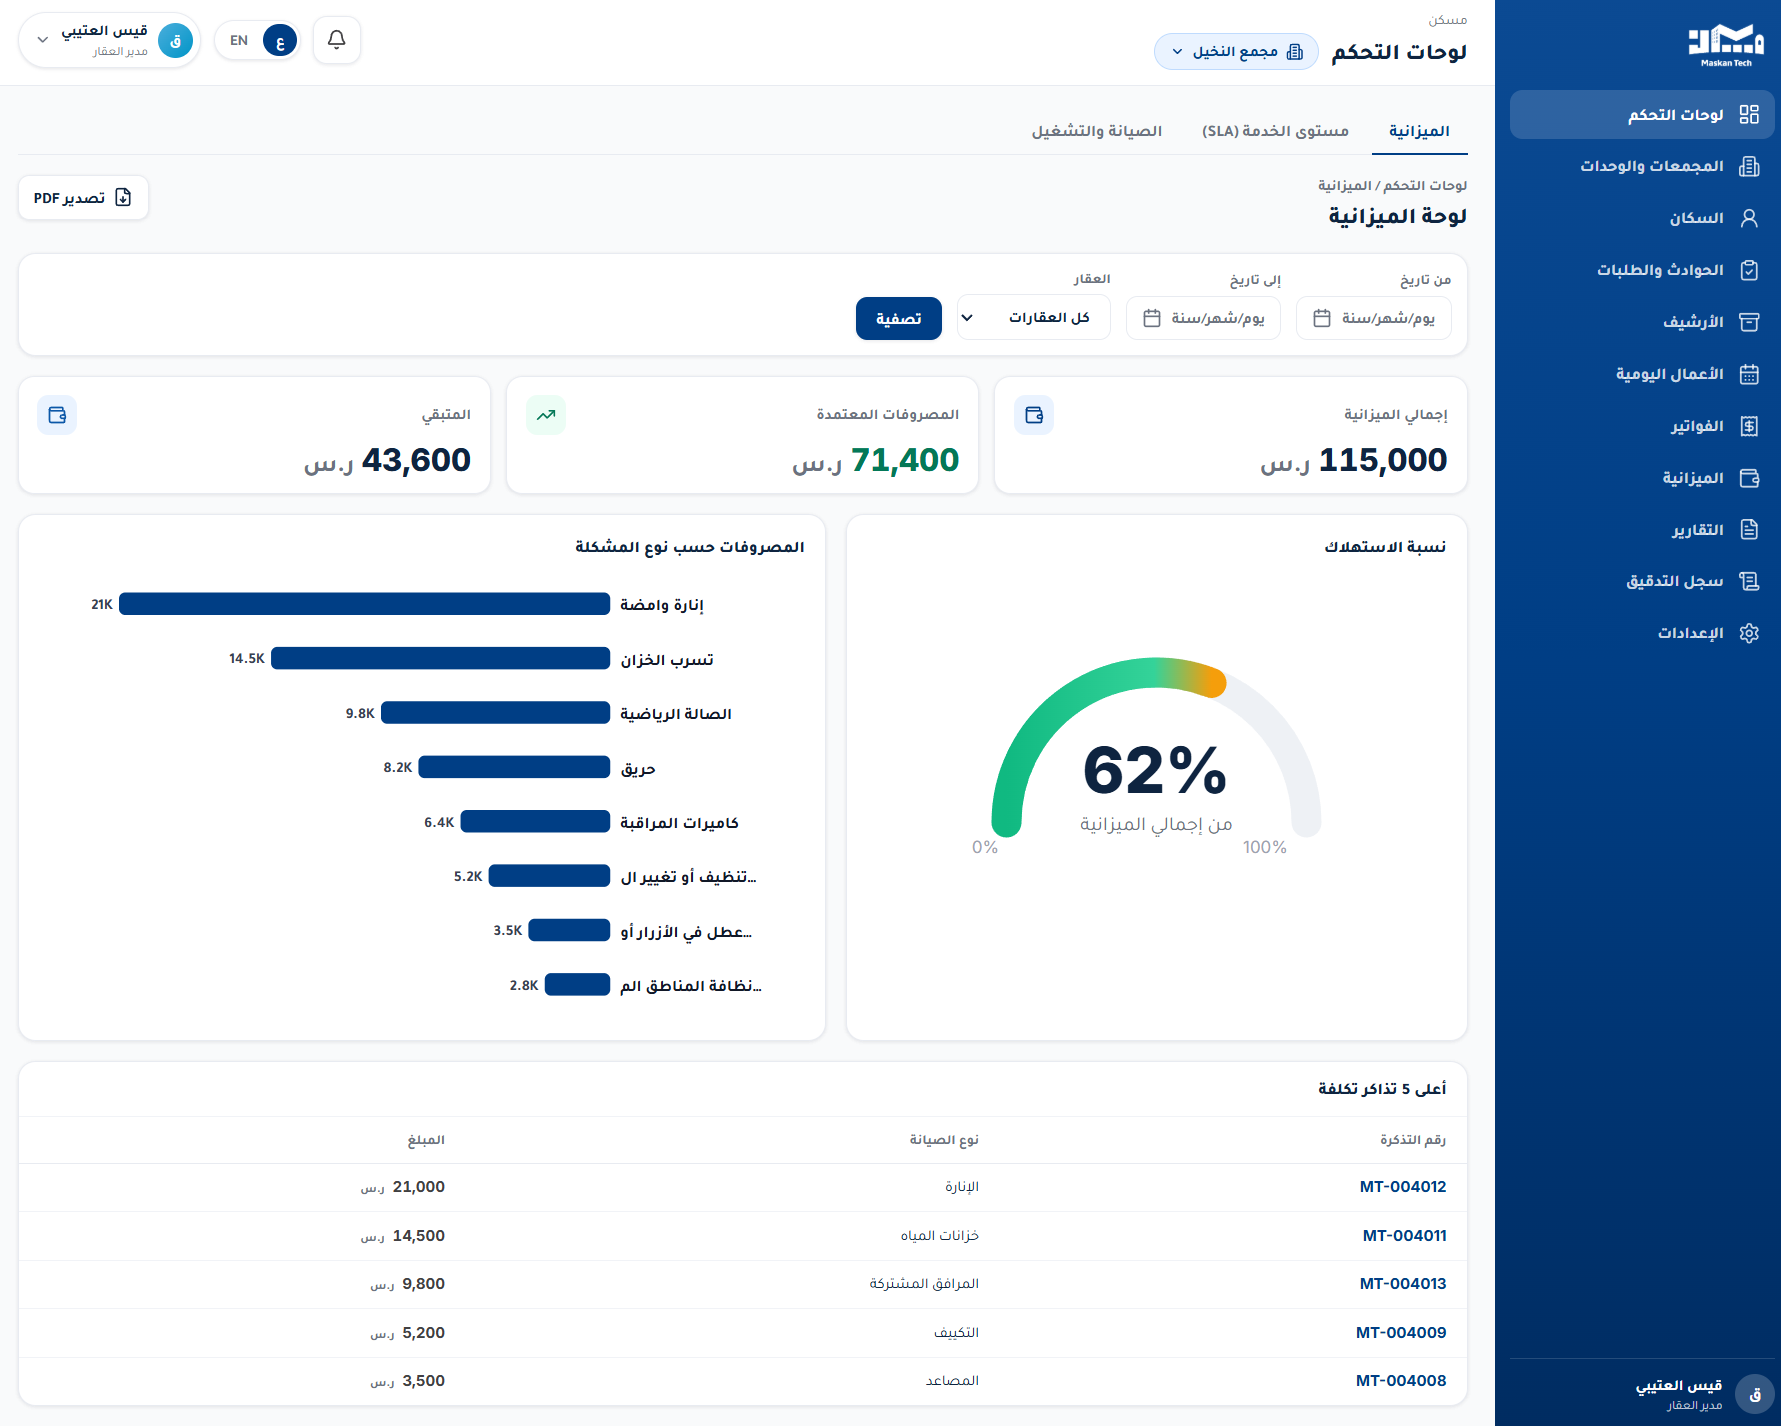The height and width of the screenshot is (1426, 1781).
Task: Click the خزانات المياه maintenance type cell
Action: coord(940,1236)
